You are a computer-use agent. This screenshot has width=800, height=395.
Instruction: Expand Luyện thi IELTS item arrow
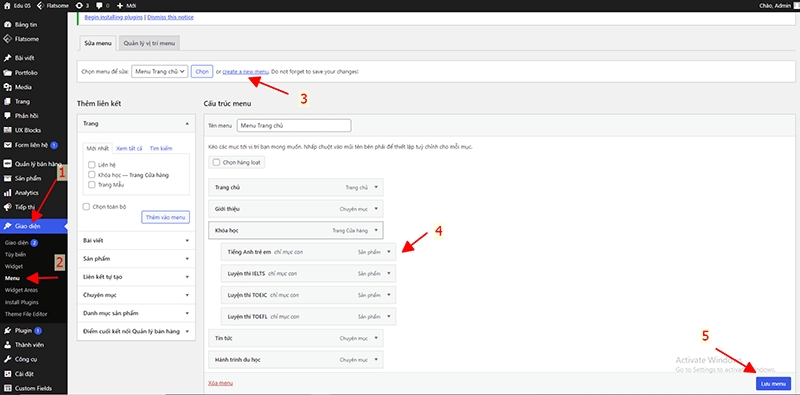tap(389, 274)
